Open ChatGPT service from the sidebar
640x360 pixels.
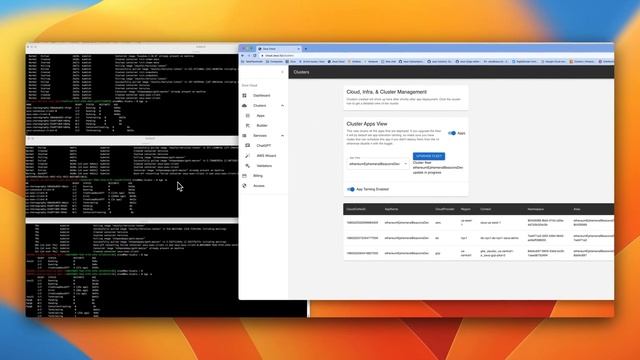(264, 146)
